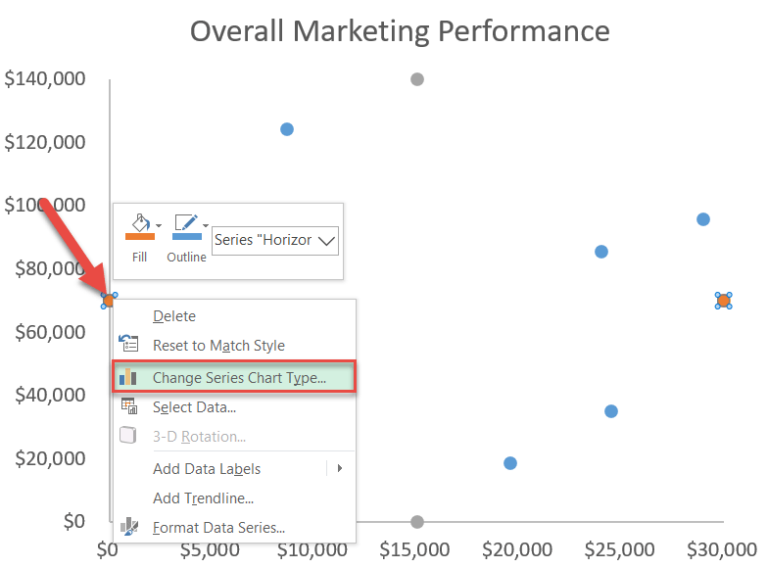Image resolution: width=768 pixels, height=568 pixels.
Task: Expand the Outline color dropdown arrow
Action: coord(206,226)
